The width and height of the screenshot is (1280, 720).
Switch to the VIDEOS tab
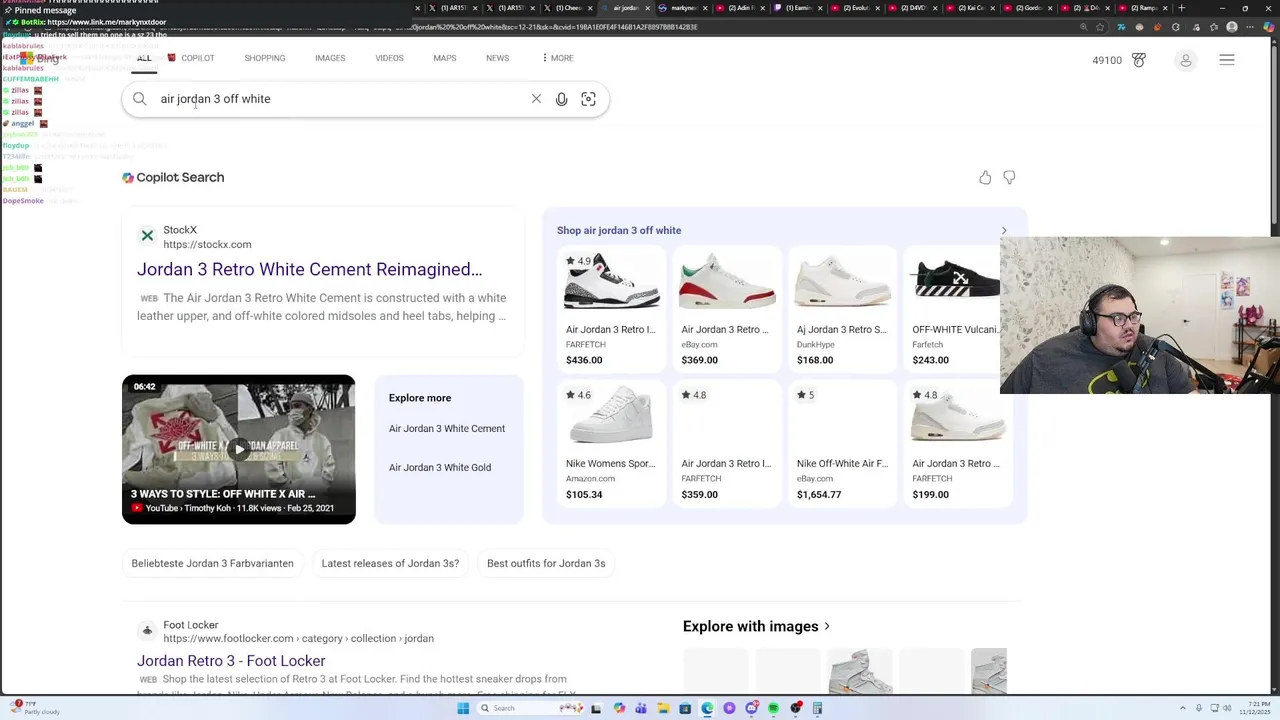pos(389,58)
